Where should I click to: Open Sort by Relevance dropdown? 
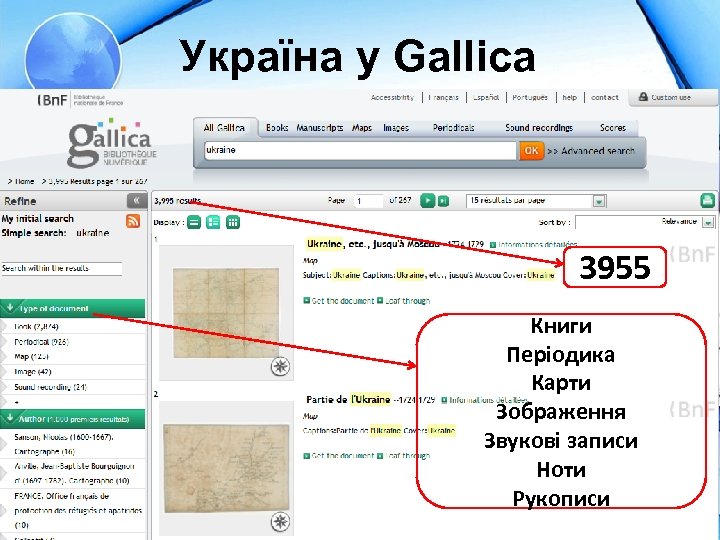click(x=708, y=222)
